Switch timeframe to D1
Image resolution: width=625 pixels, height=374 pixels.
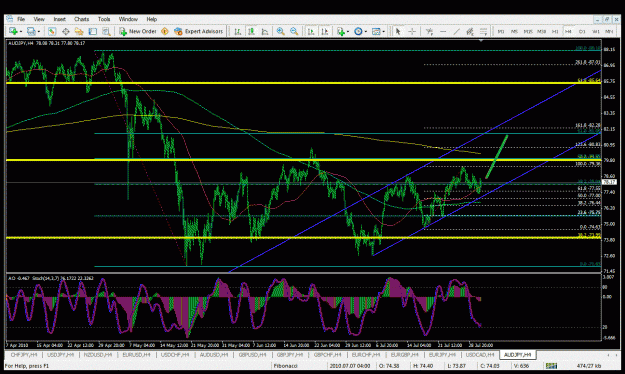coord(582,31)
